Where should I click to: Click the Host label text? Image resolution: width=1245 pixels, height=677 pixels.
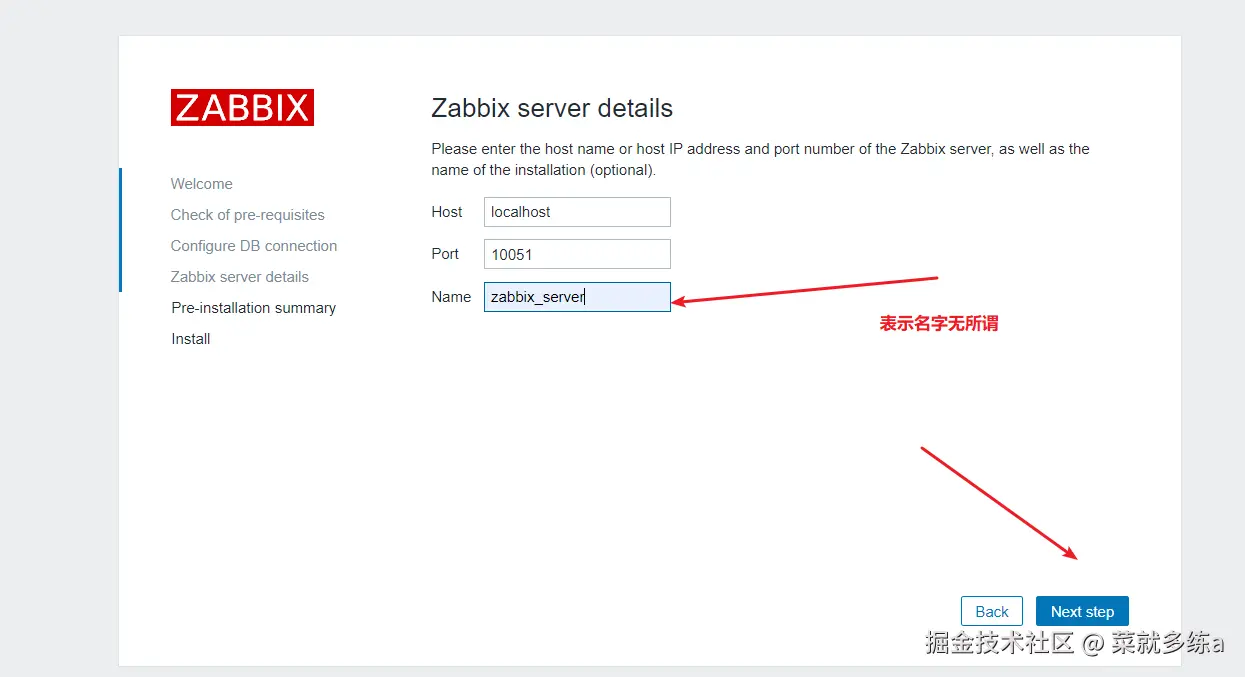(x=447, y=212)
